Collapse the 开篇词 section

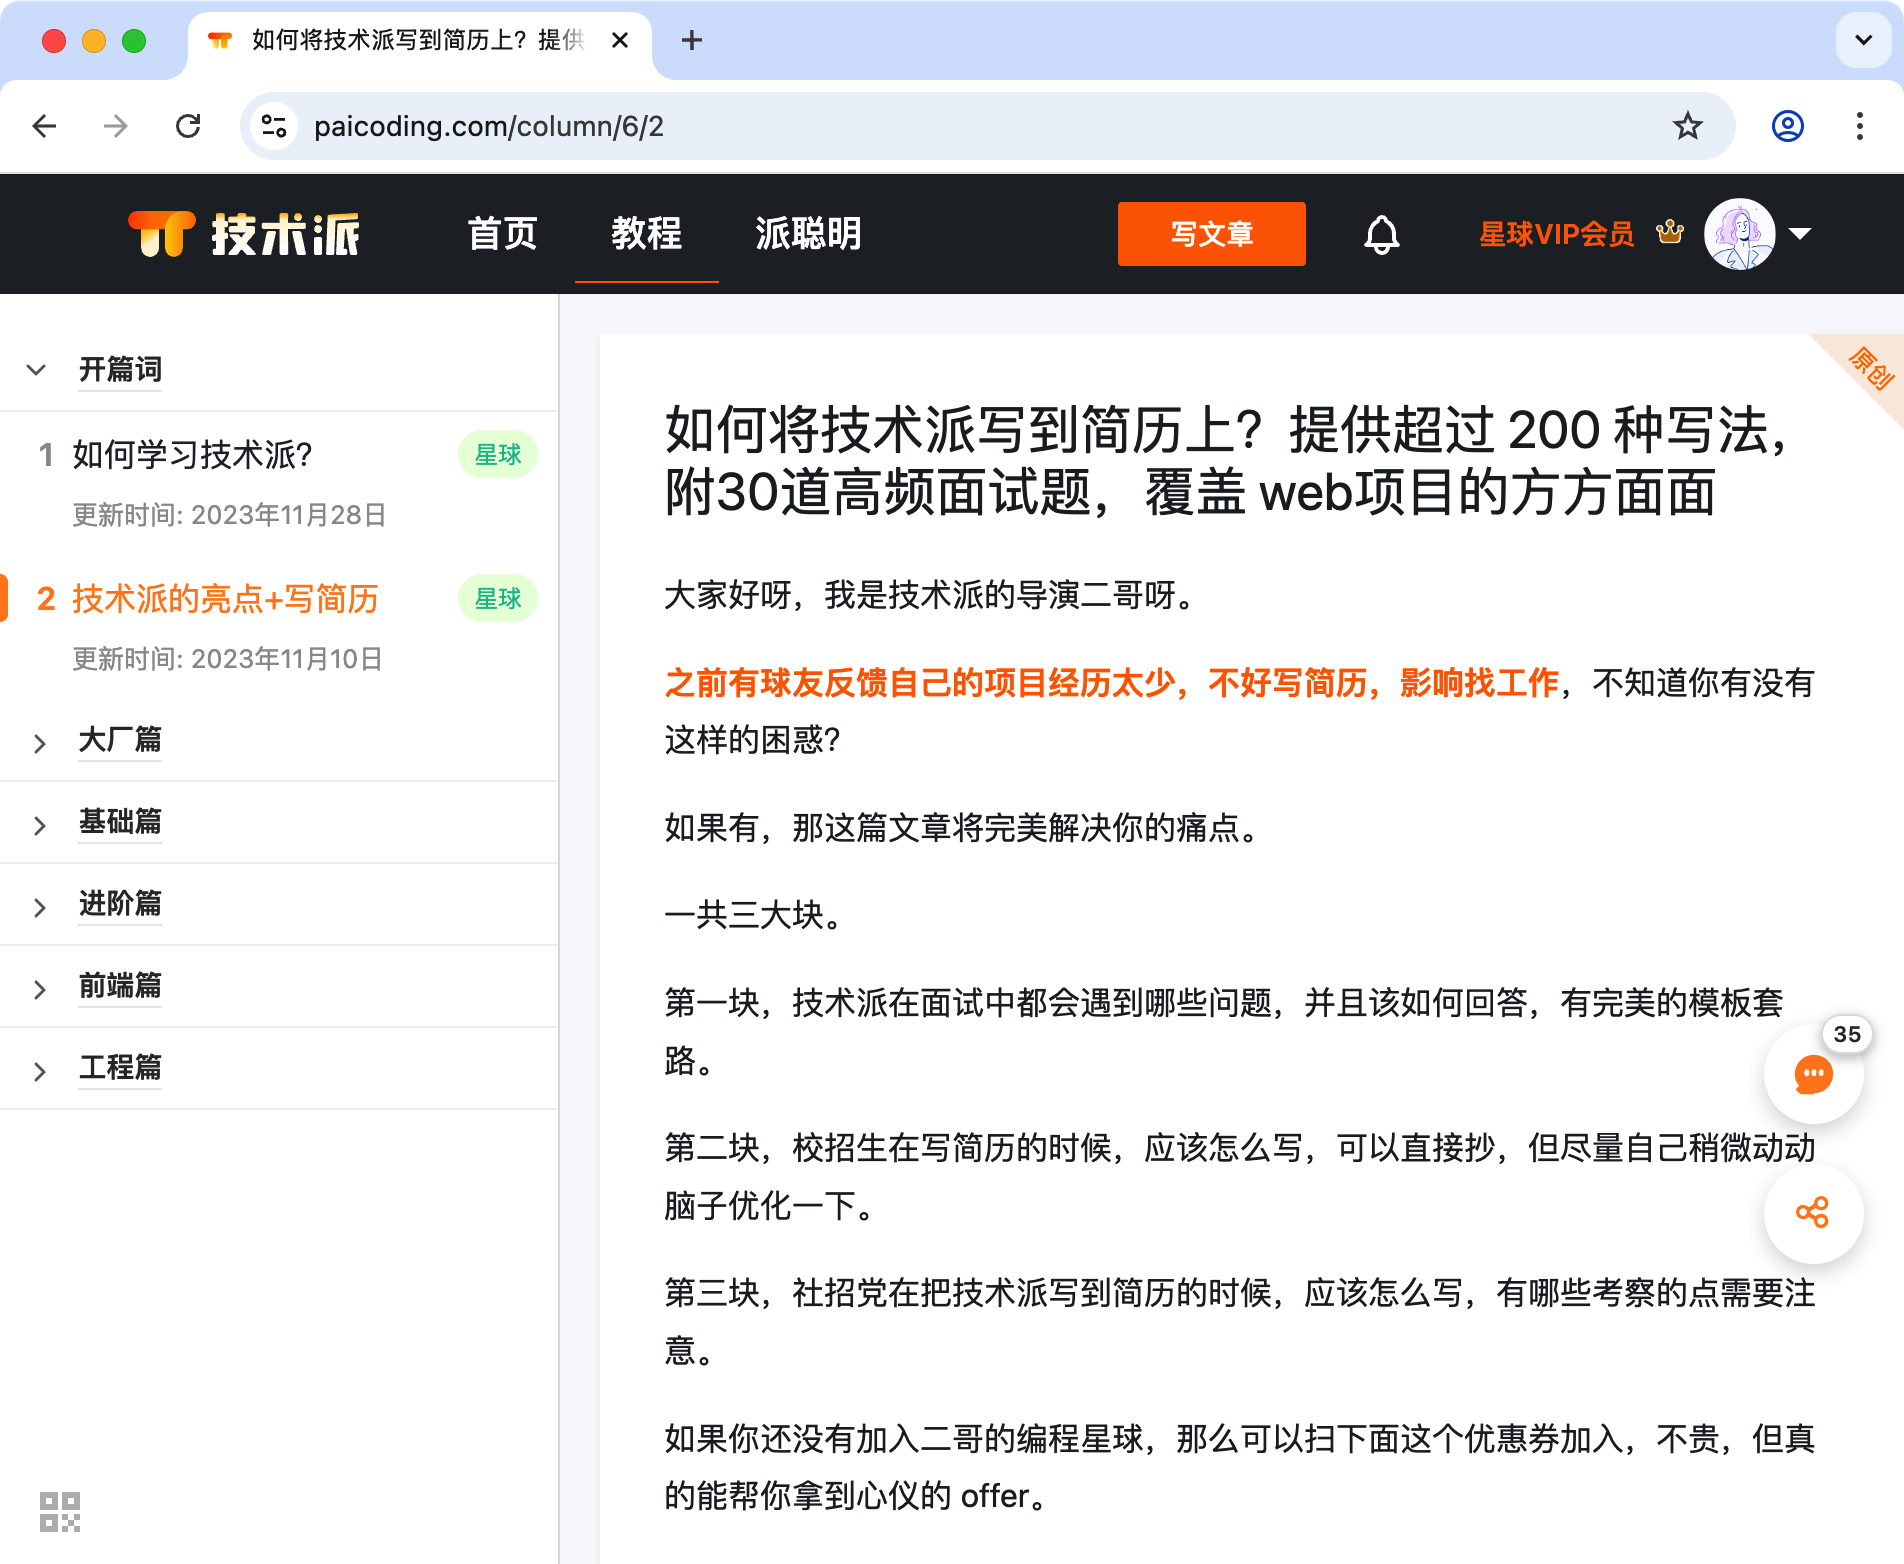36,370
